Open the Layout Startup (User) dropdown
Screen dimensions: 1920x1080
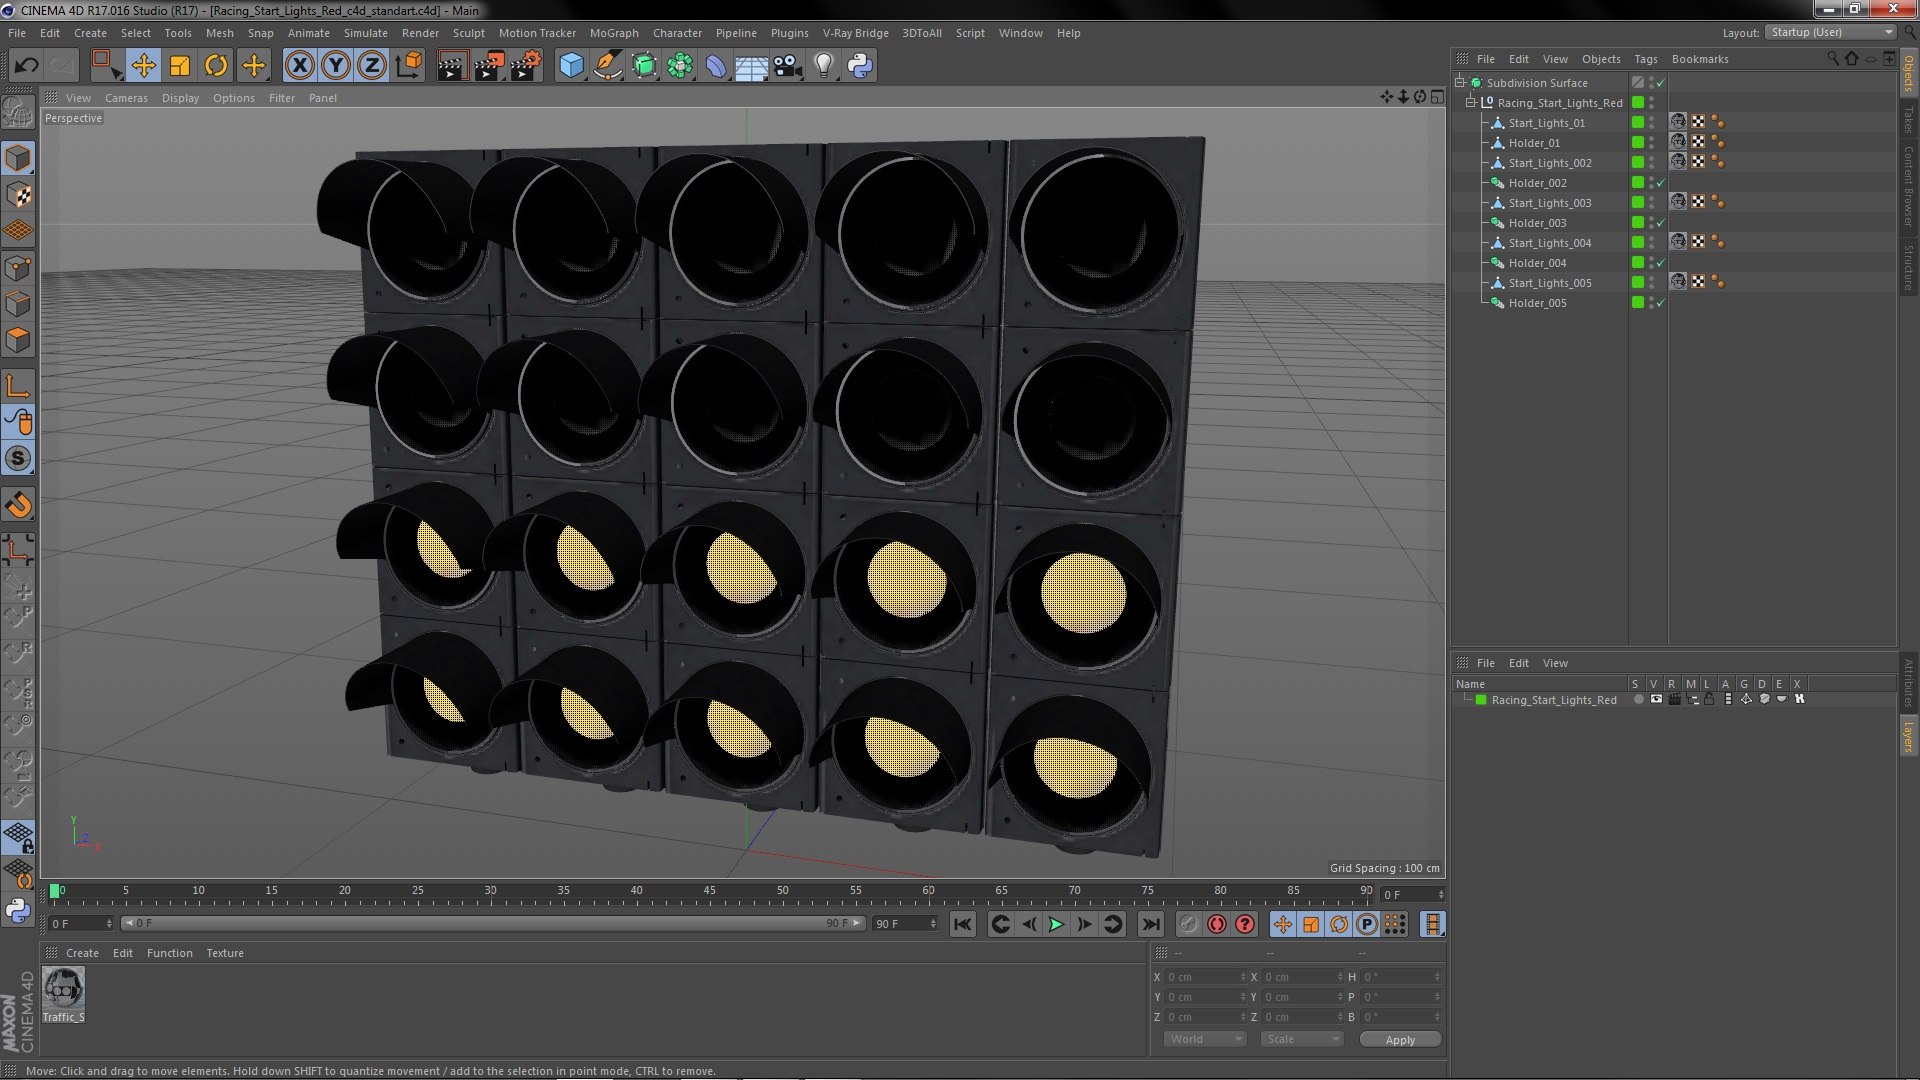point(1832,32)
